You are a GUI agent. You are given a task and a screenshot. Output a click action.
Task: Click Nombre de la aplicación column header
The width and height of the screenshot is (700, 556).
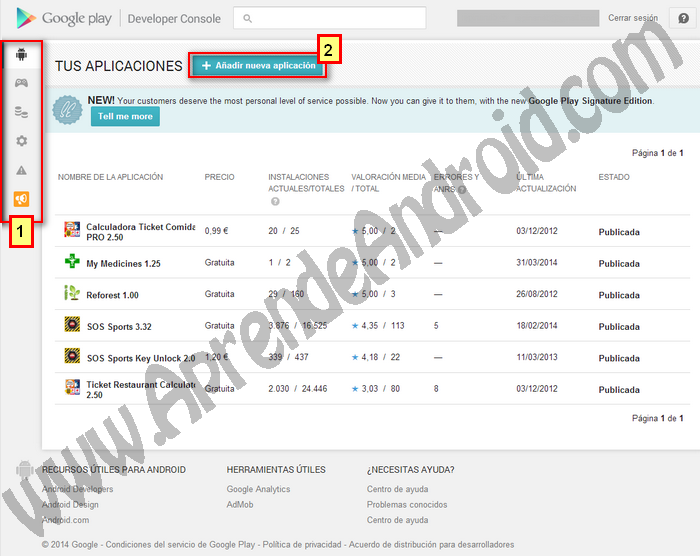tap(110, 177)
